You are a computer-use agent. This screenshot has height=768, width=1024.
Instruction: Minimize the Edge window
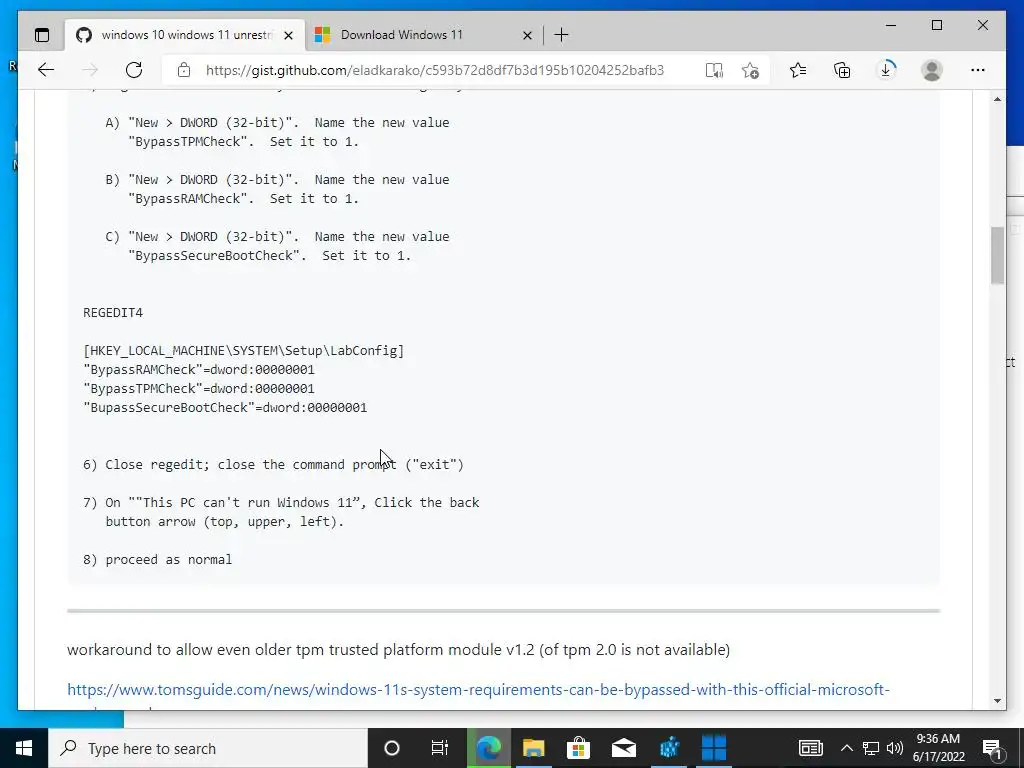click(x=891, y=25)
